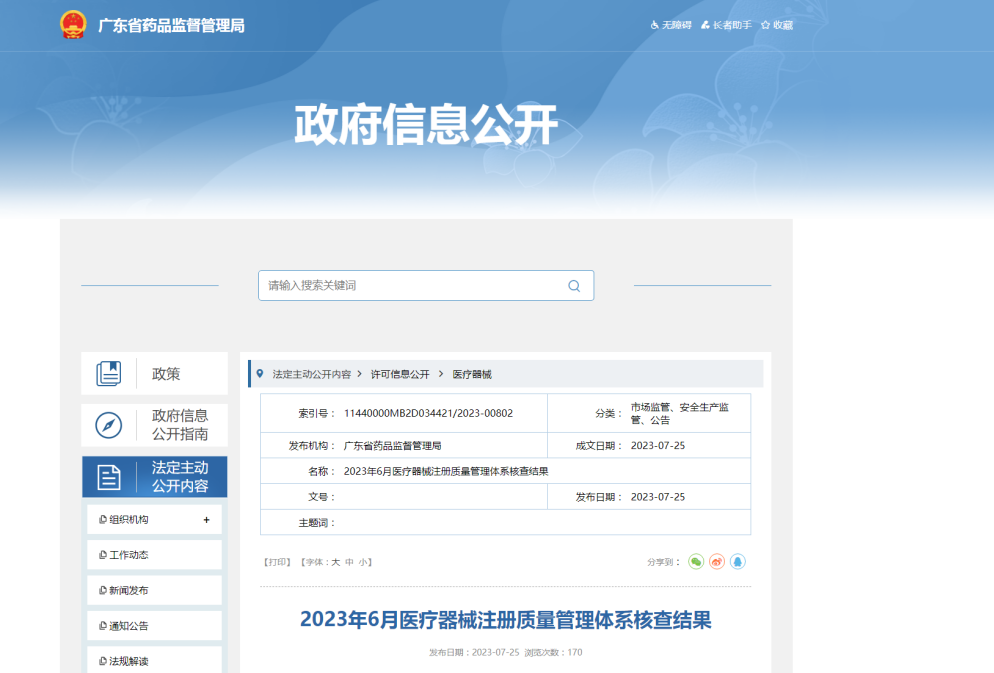
Task: Click the 无障碍 wheelchair icon
Action: coord(655,25)
